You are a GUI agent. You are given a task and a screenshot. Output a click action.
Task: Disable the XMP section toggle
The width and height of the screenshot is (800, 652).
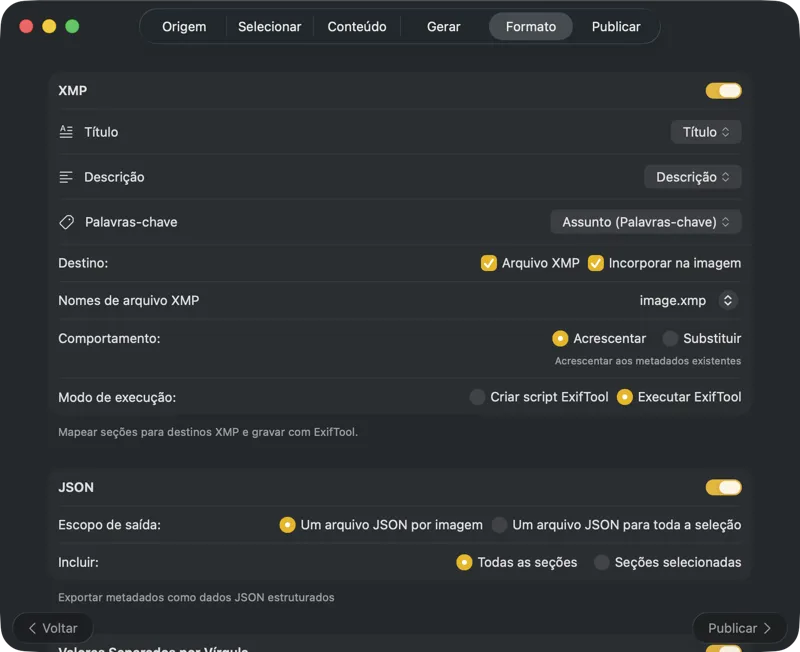723,90
